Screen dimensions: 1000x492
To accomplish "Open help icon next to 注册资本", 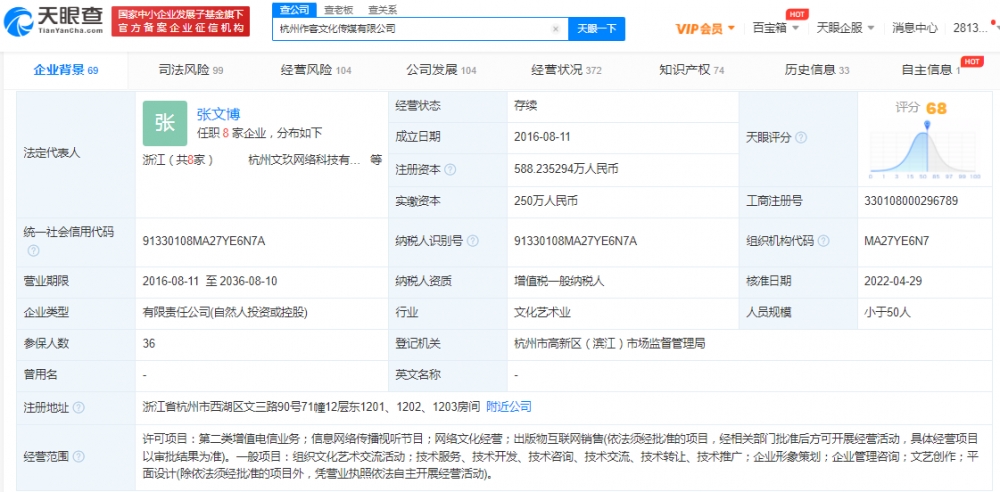I will click(450, 170).
